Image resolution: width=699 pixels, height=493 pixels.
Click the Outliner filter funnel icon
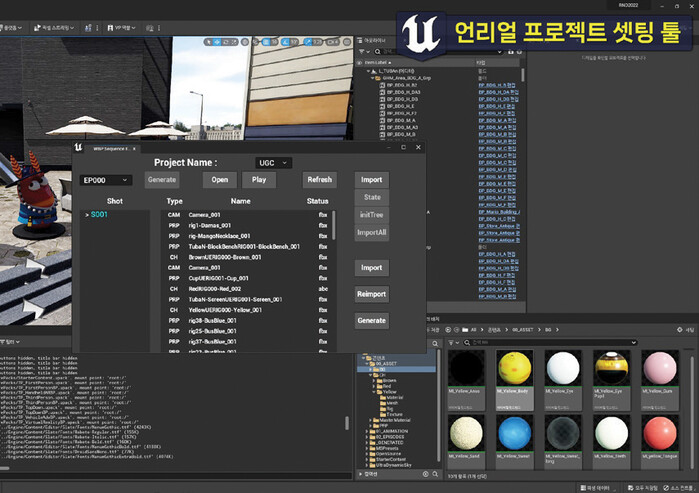coord(362,52)
